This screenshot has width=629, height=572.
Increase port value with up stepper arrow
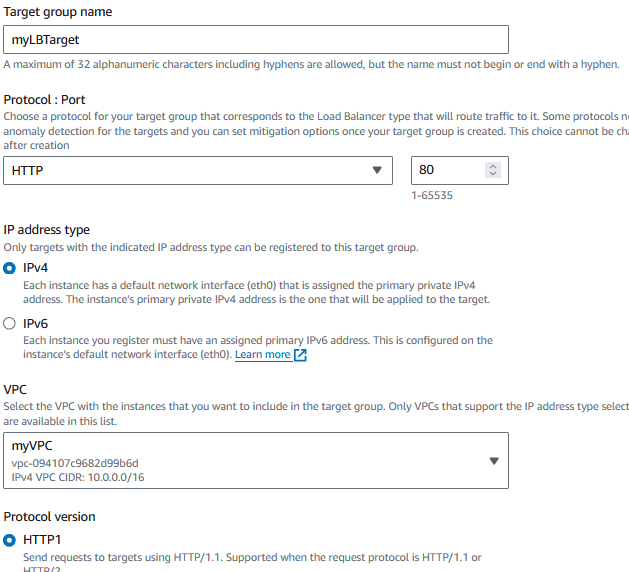click(493, 166)
